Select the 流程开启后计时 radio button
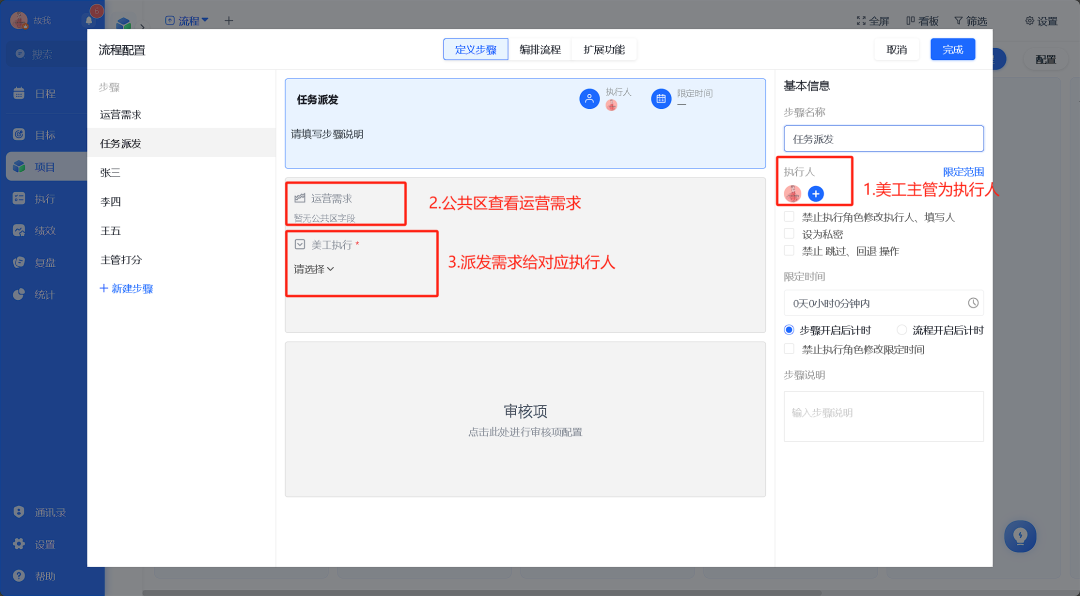This screenshot has width=1080, height=596. point(902,328)
